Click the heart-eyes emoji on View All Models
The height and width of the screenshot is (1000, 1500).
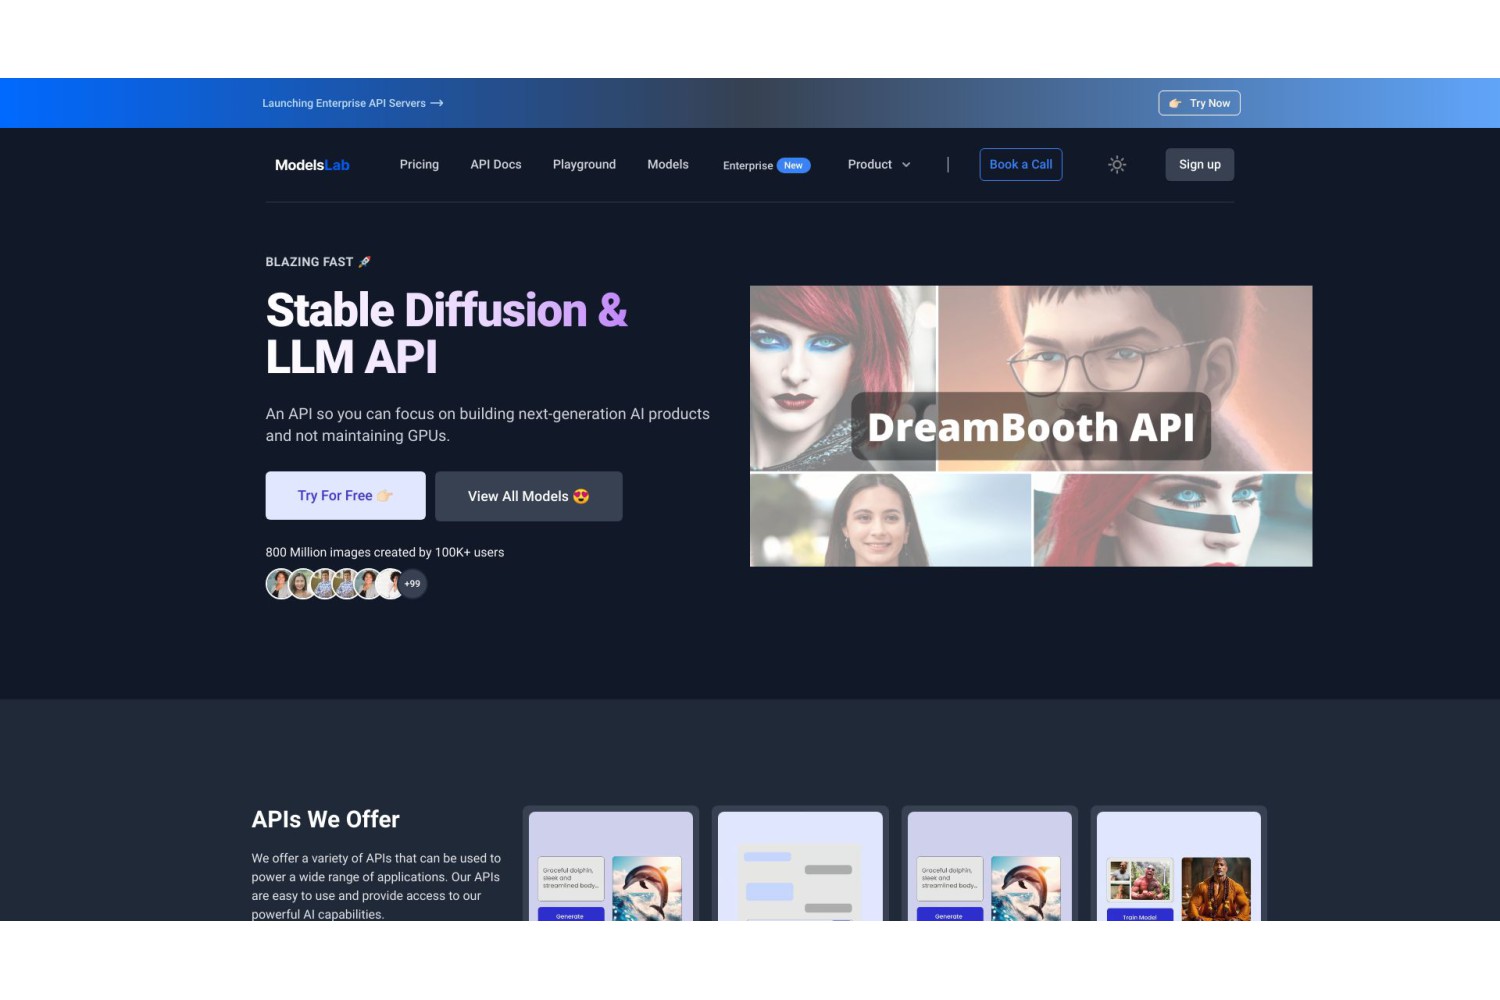point(581,496)
